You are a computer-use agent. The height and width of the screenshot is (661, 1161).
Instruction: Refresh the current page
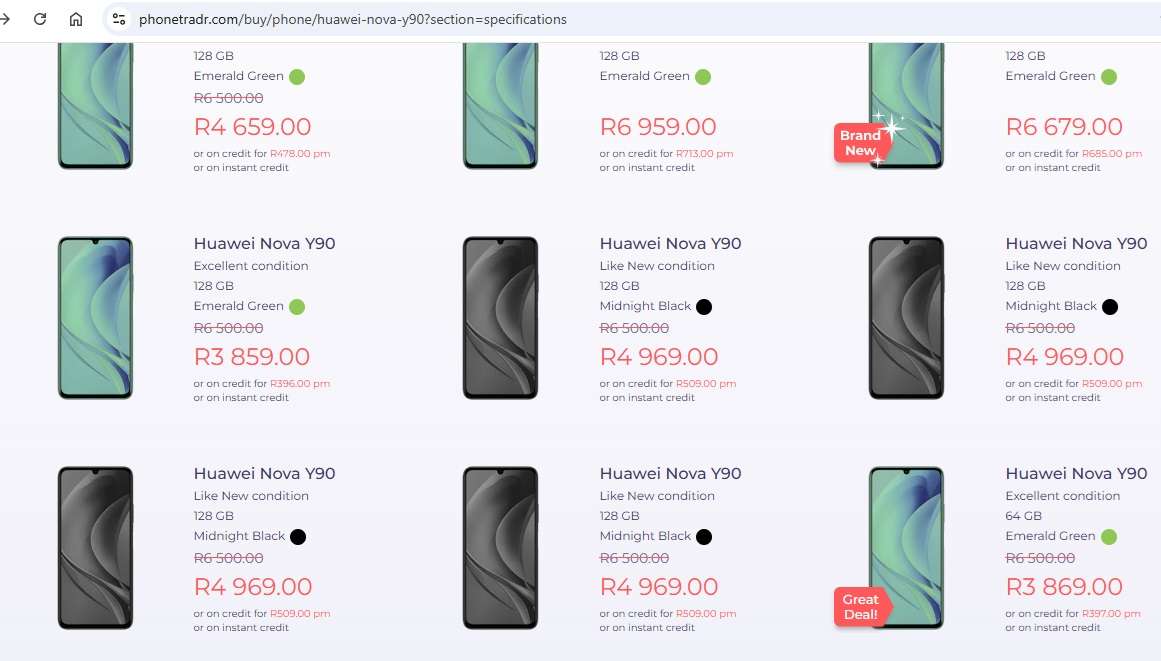[39, 18]
